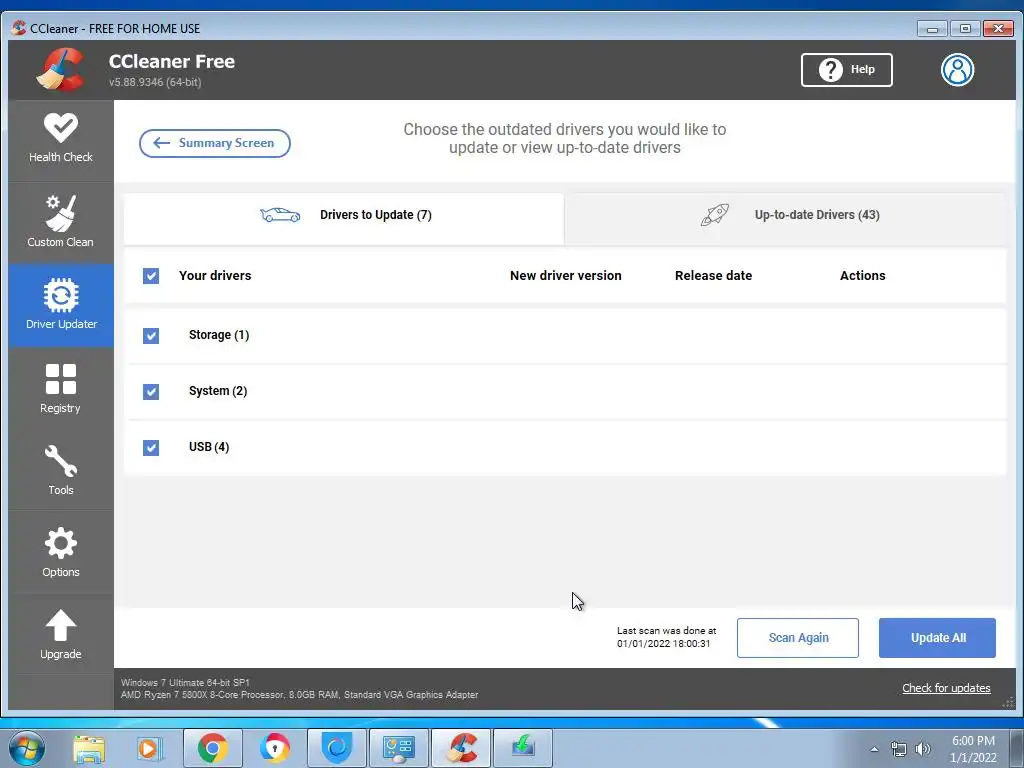Switch to Drivers to Update (7) tab
This screenshot has height=768, width=1024.
click(x=344, y=218)
